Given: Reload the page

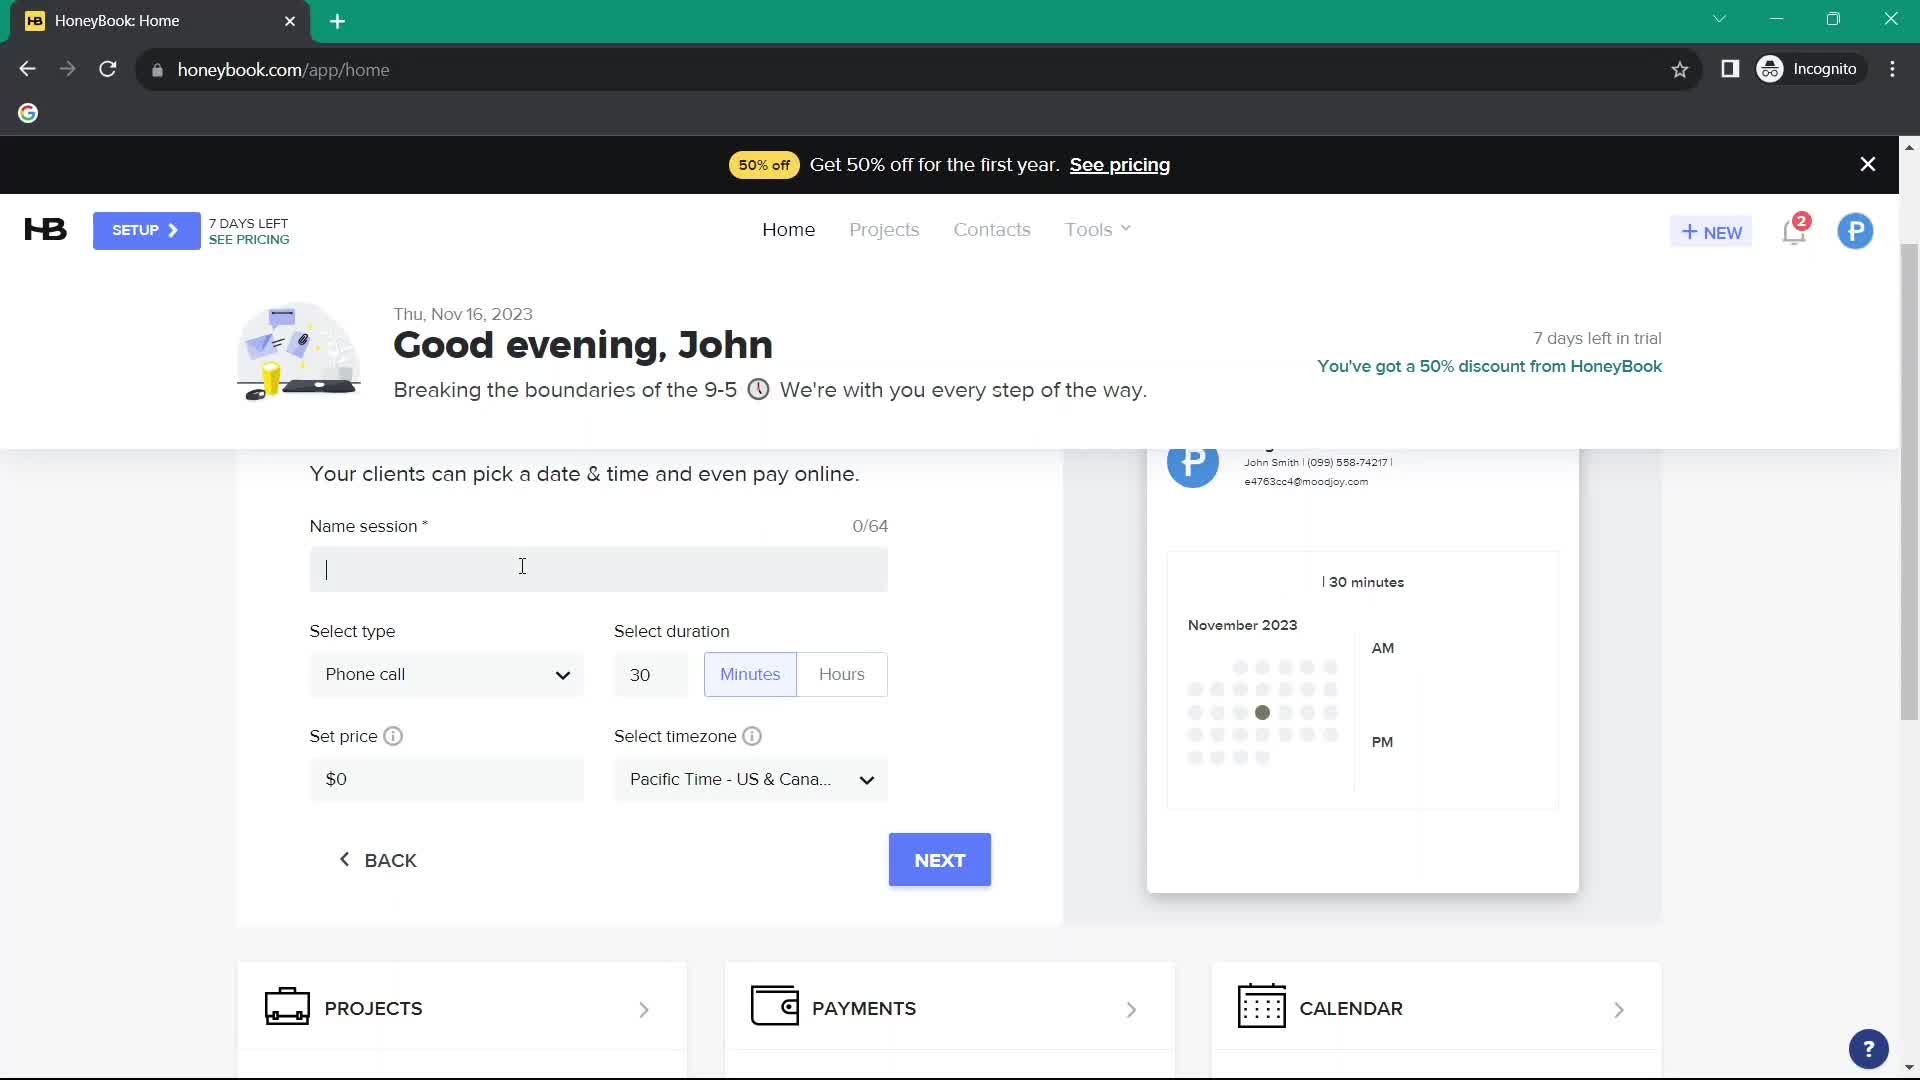Looking at the screenshot, I should click(x=108, y=69).
